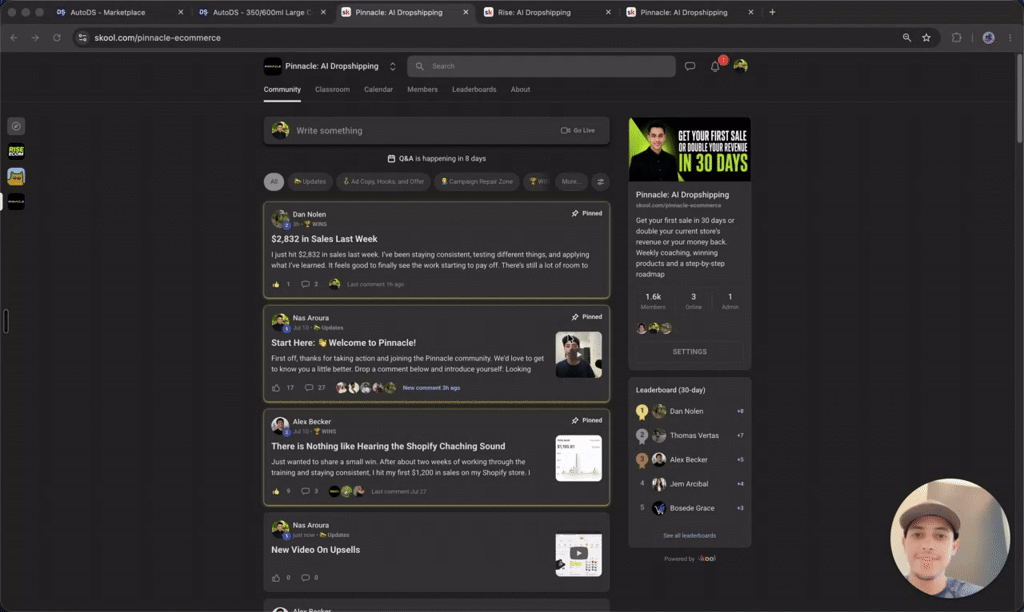Click the feed filter settings icon
The width and height of the screenshot is (1024, 612).
coord(600,182)
